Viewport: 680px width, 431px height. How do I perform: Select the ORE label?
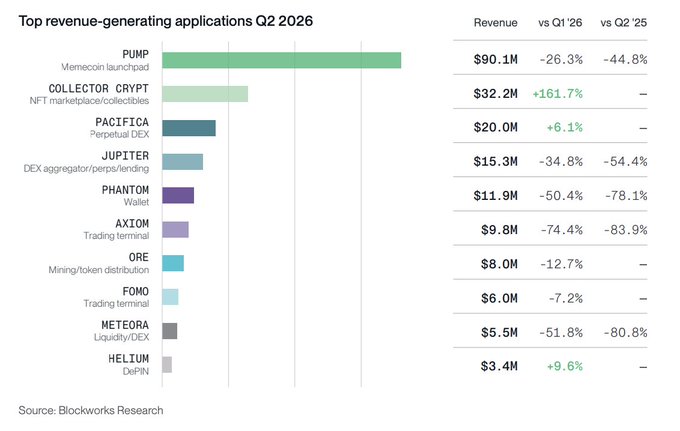click(x=138, y=257)
